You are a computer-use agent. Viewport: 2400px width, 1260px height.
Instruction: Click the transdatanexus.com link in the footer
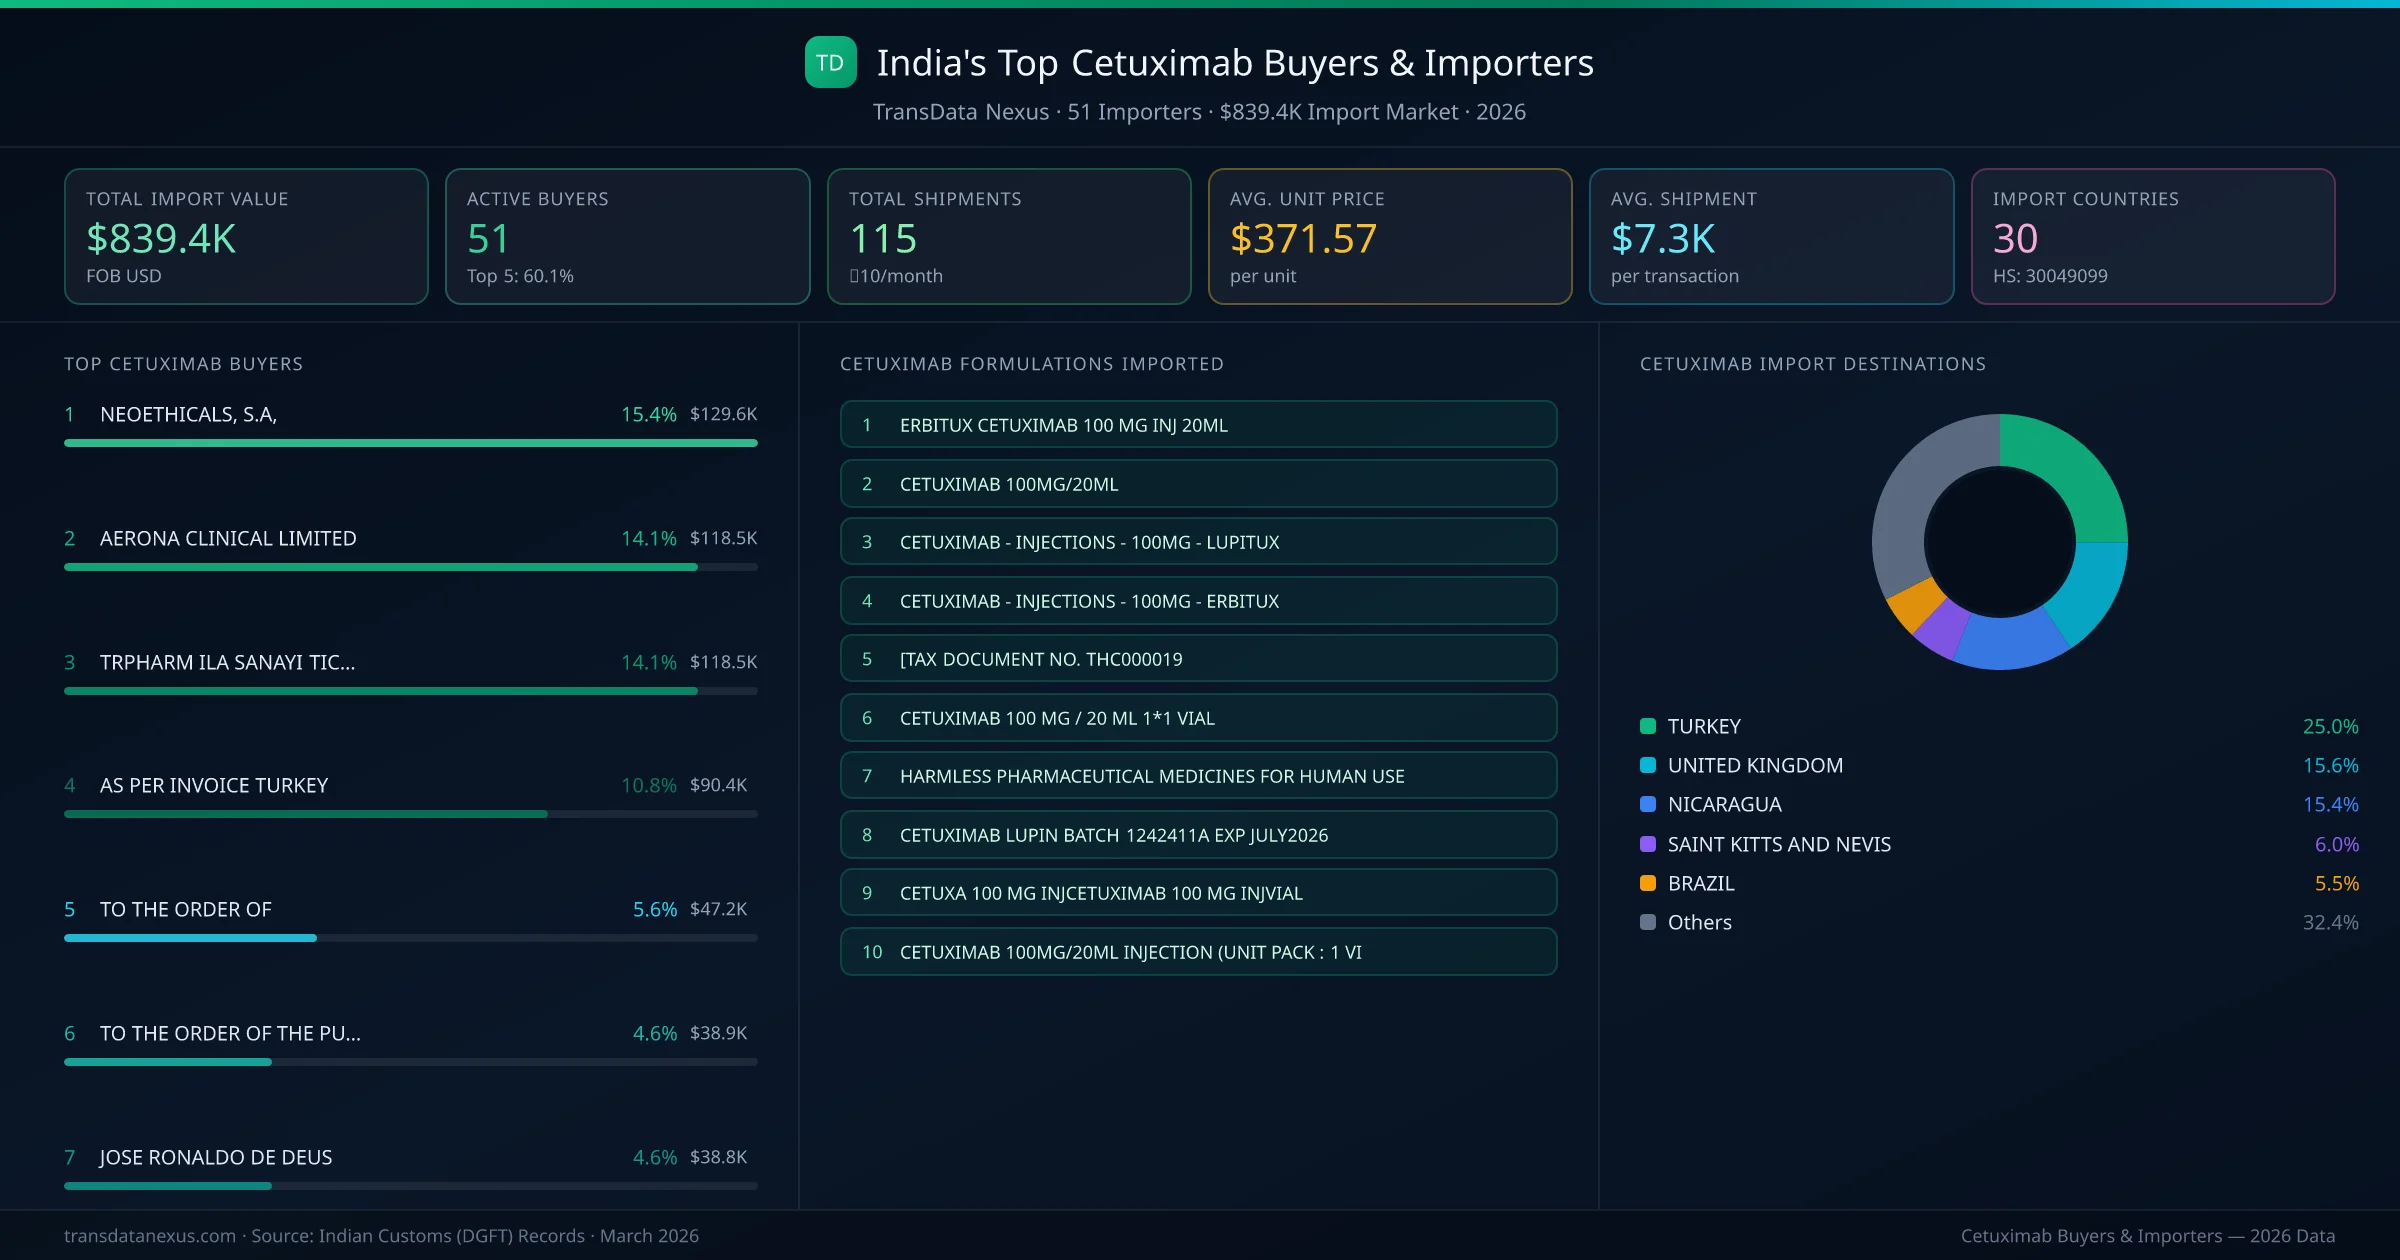148,1236
